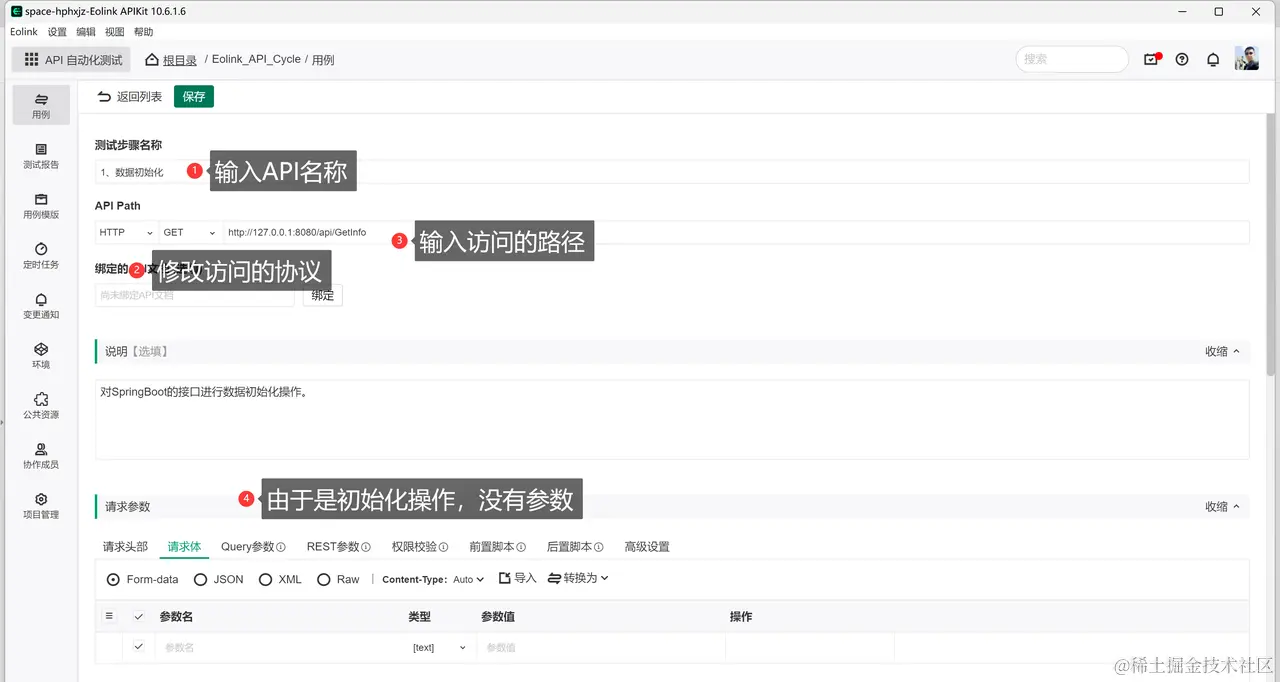Go to 定时任务 in sidebar

(41, 255)
